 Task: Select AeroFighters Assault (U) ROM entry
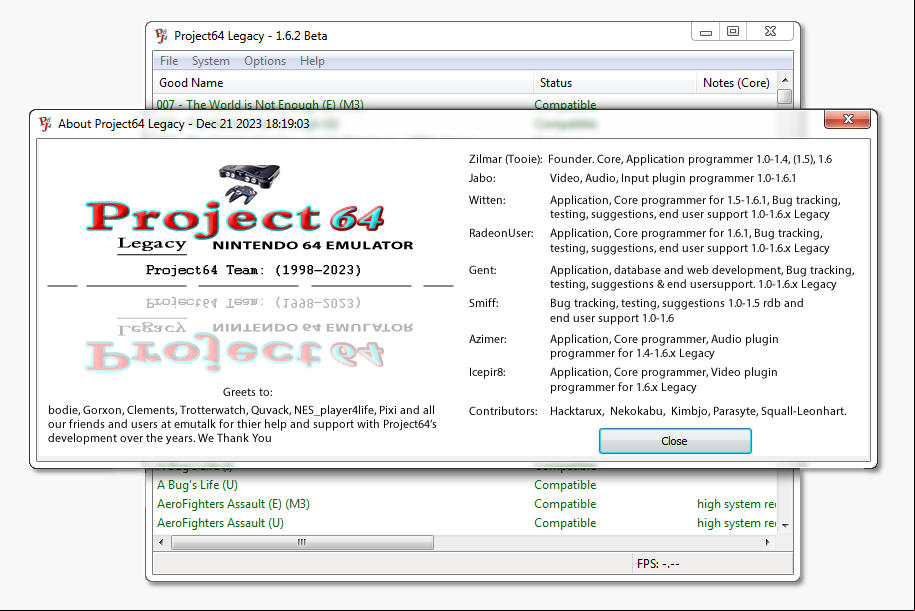pyautogui.click(x=221, y=523)
